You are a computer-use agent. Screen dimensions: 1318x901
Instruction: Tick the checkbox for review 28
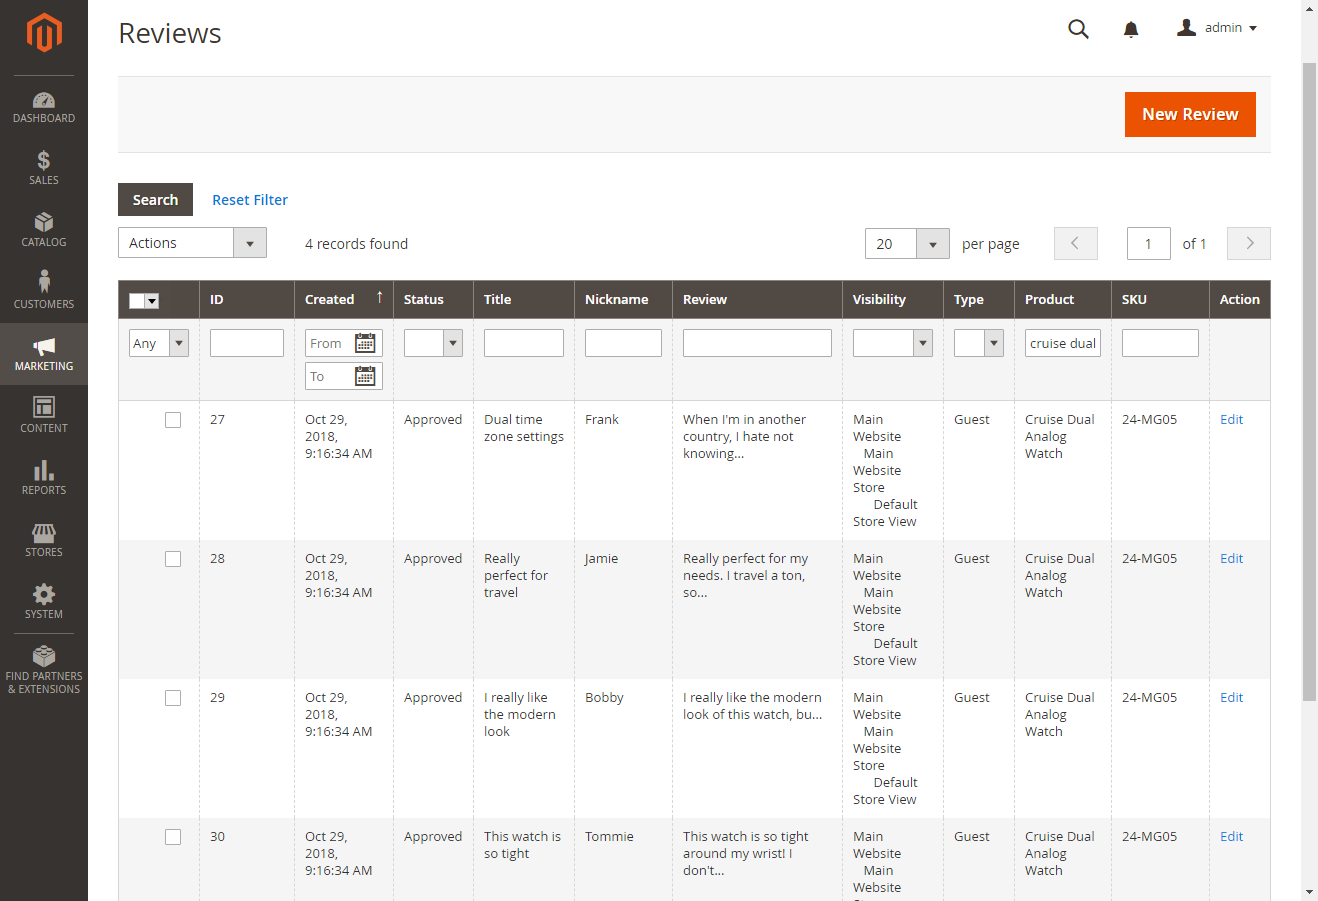coord(173,559)
